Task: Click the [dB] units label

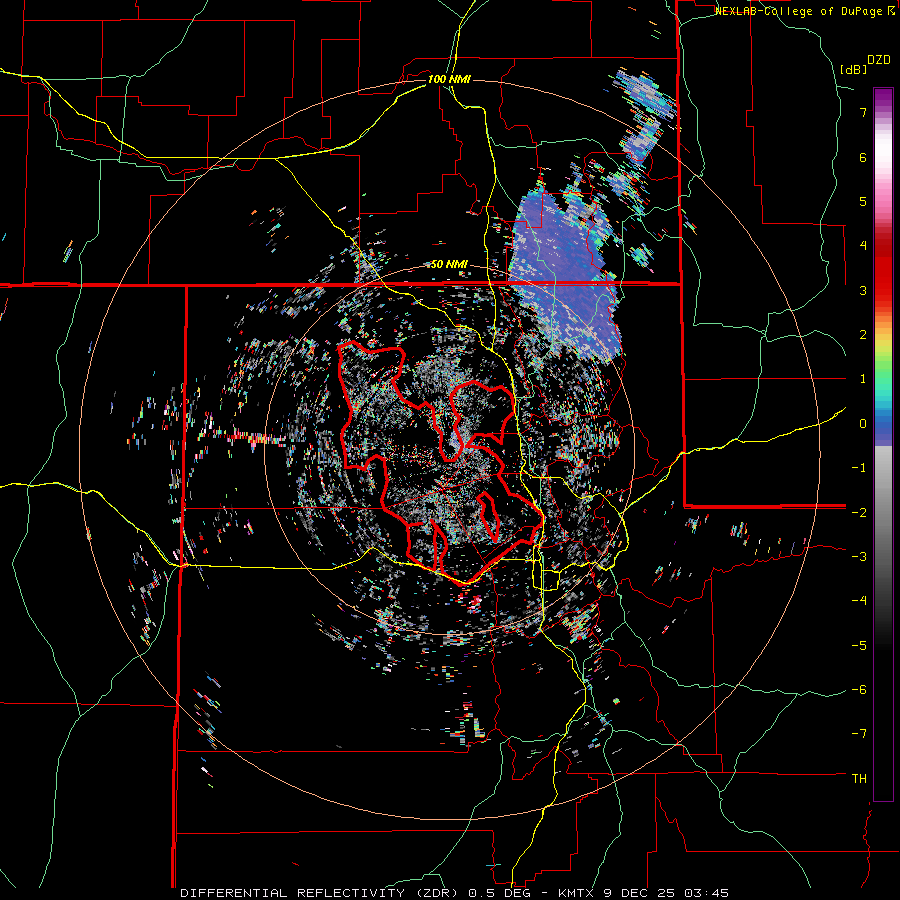Action: coord(854,69)
